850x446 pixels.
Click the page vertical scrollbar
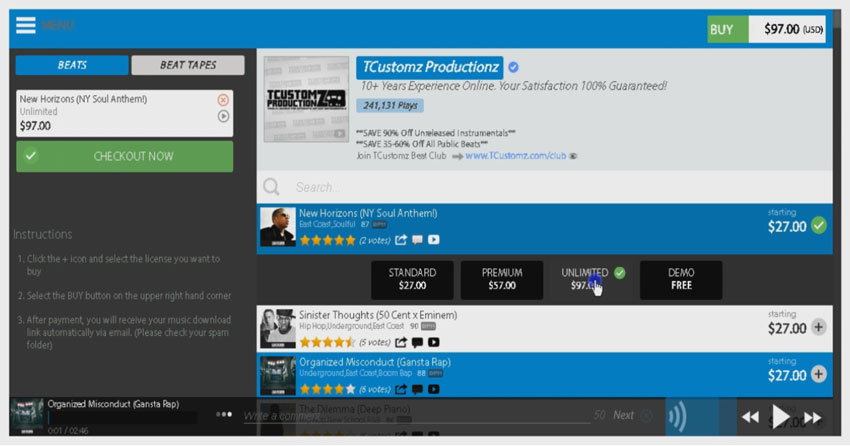(837, 222)
